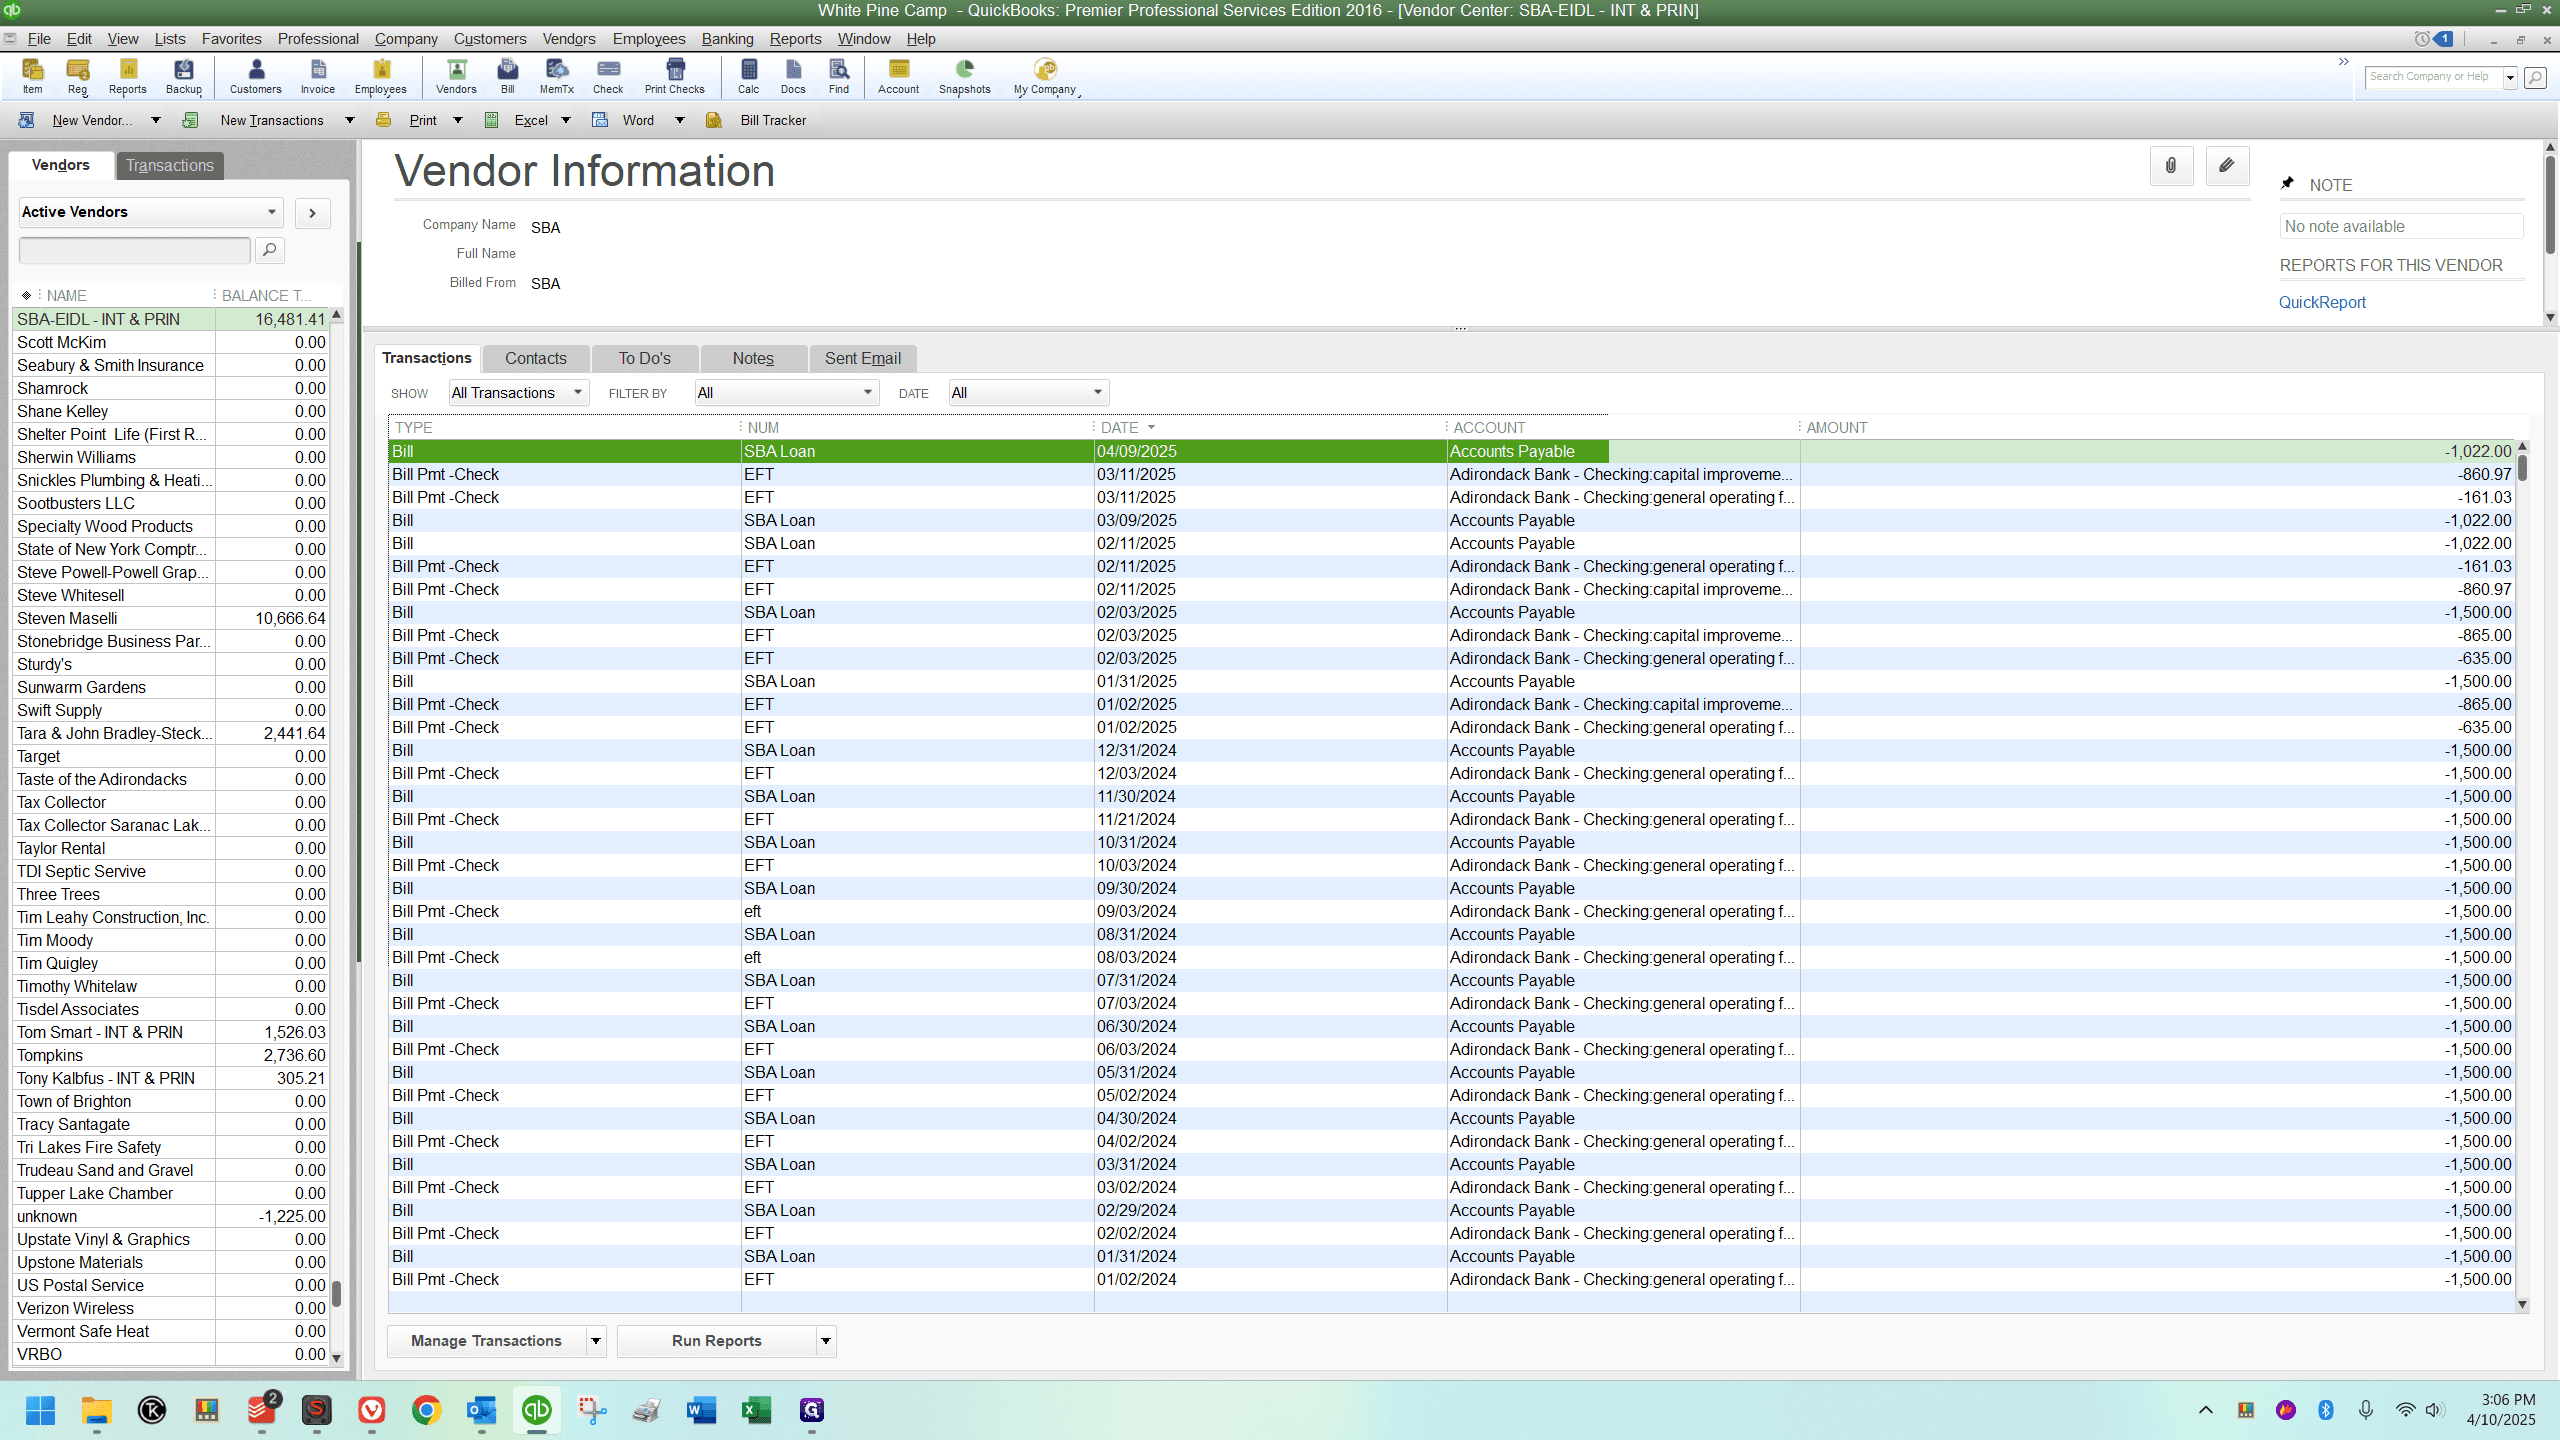Open the Professional menu
2560x1440 pixels.
[x=318, y=39]
